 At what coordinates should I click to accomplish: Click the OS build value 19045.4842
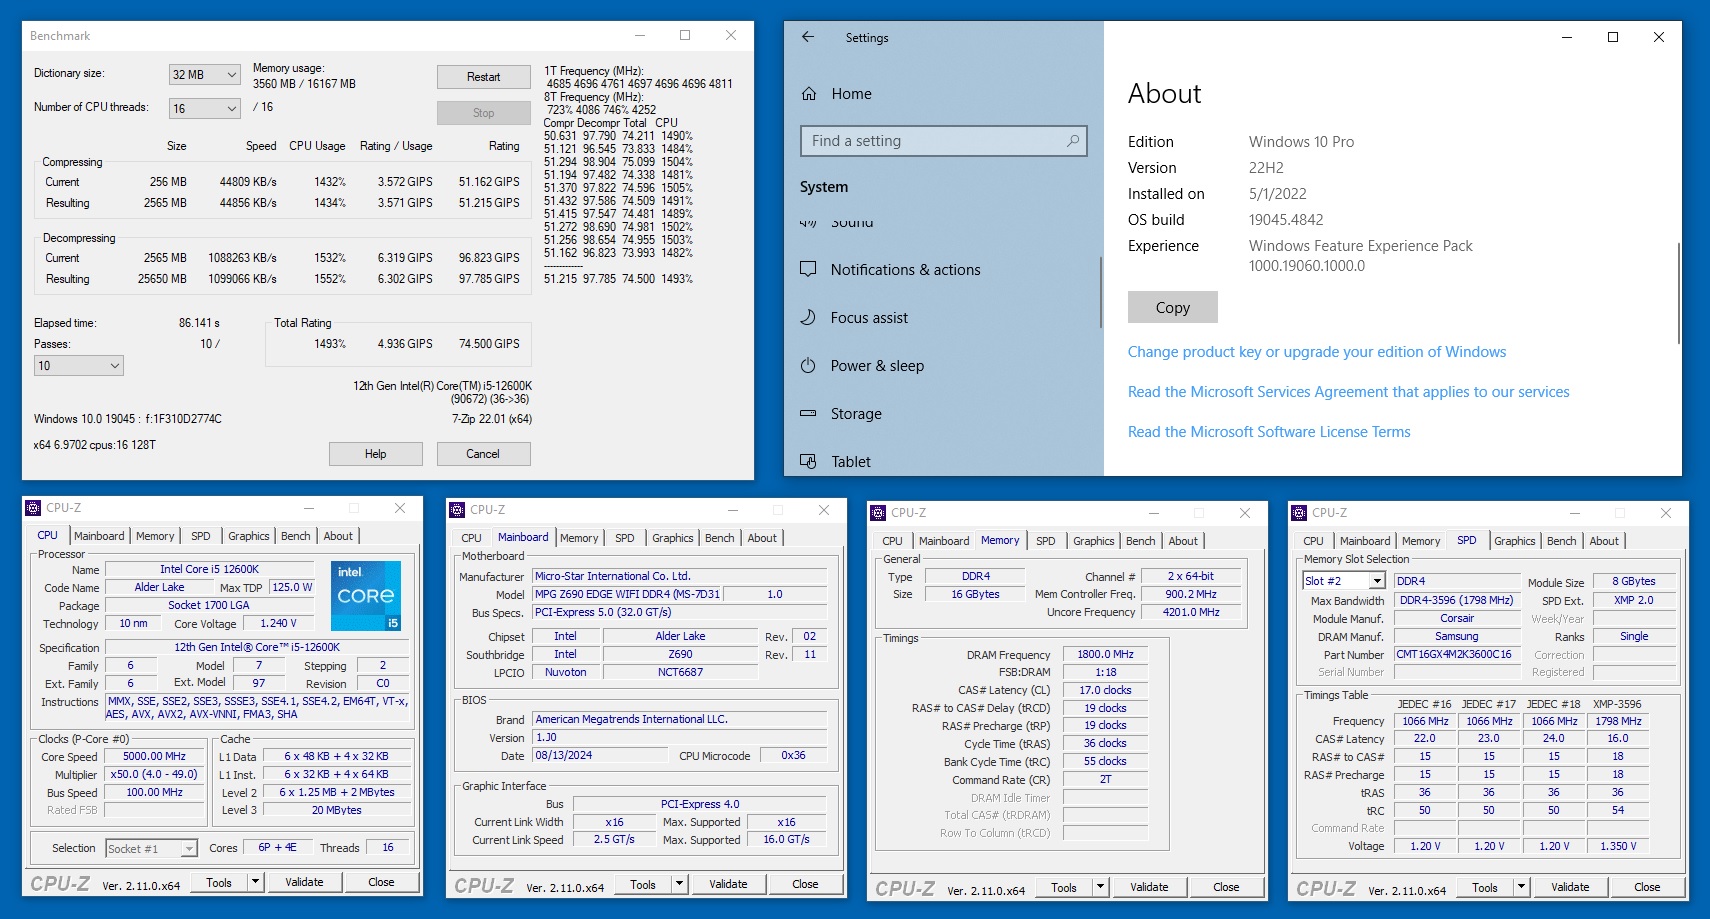[1286, 220]
